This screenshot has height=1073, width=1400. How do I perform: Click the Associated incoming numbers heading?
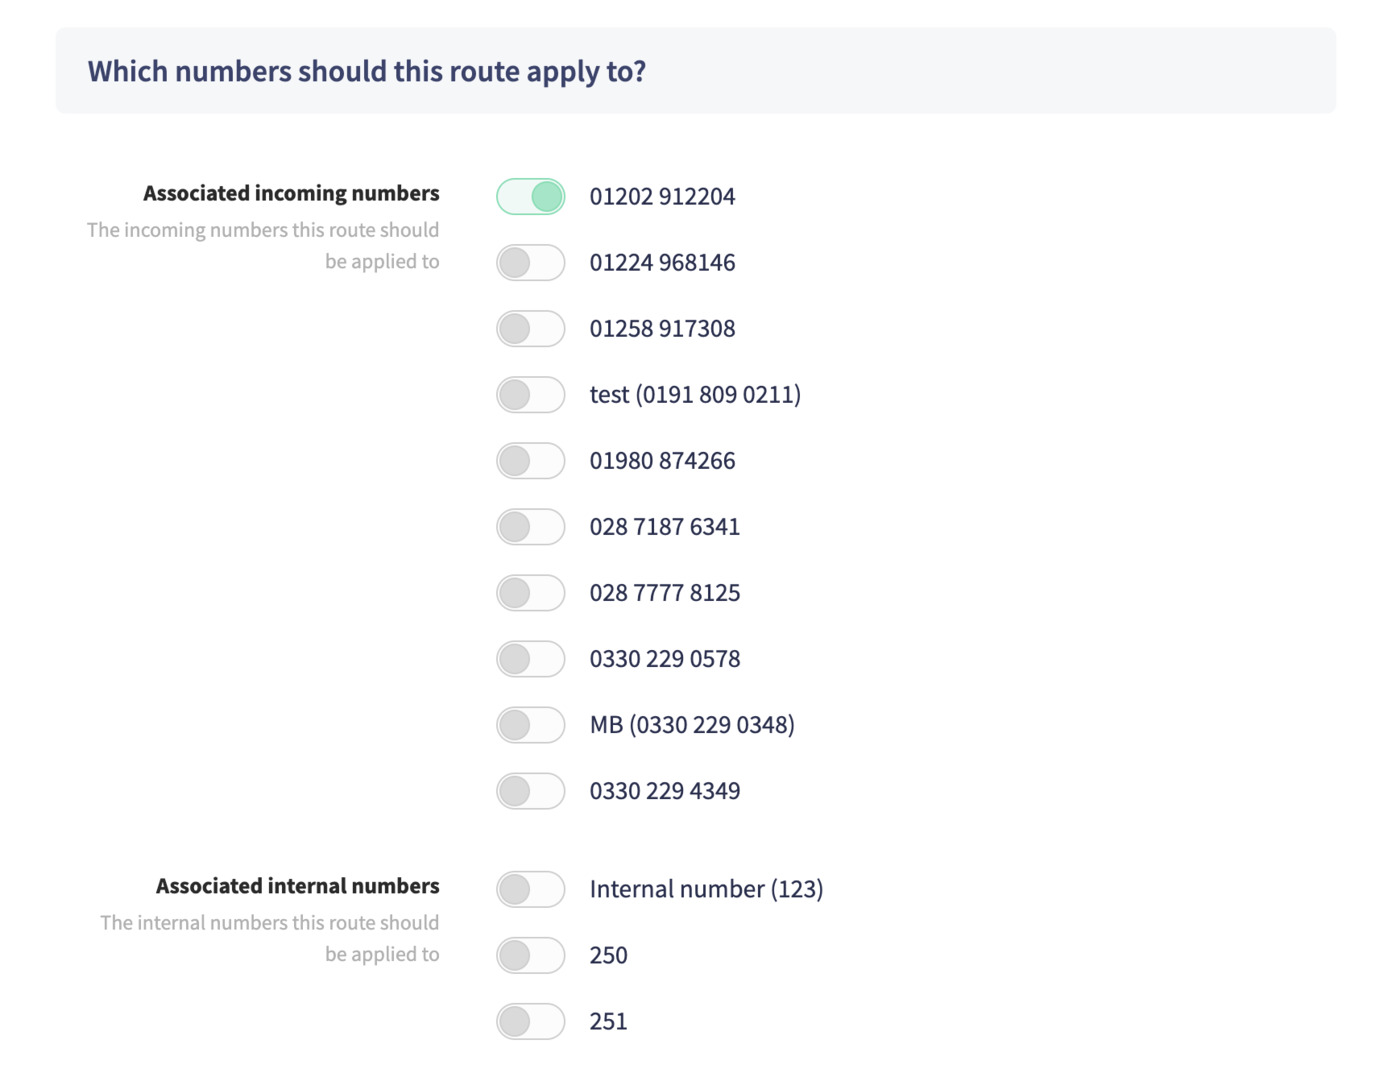[291, 193]
